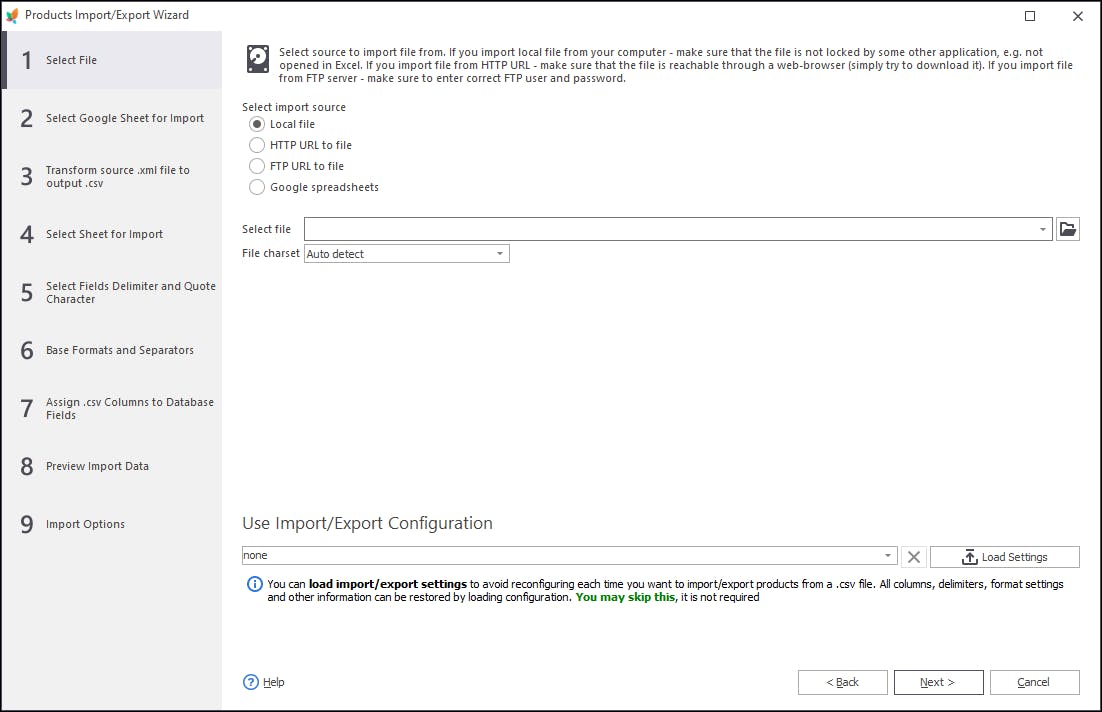1102x712 pixels.
Task: Maximize the wizard window
Action: tap(1030, 15)
